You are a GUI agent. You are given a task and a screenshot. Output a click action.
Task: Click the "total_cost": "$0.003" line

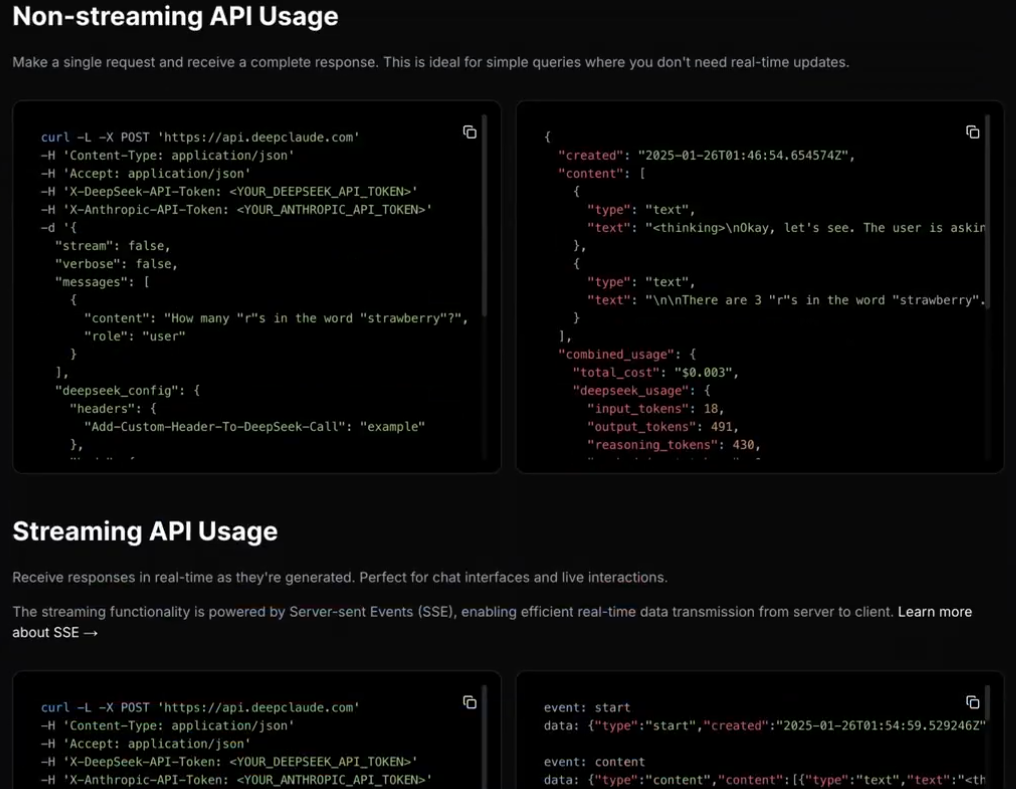656,372
